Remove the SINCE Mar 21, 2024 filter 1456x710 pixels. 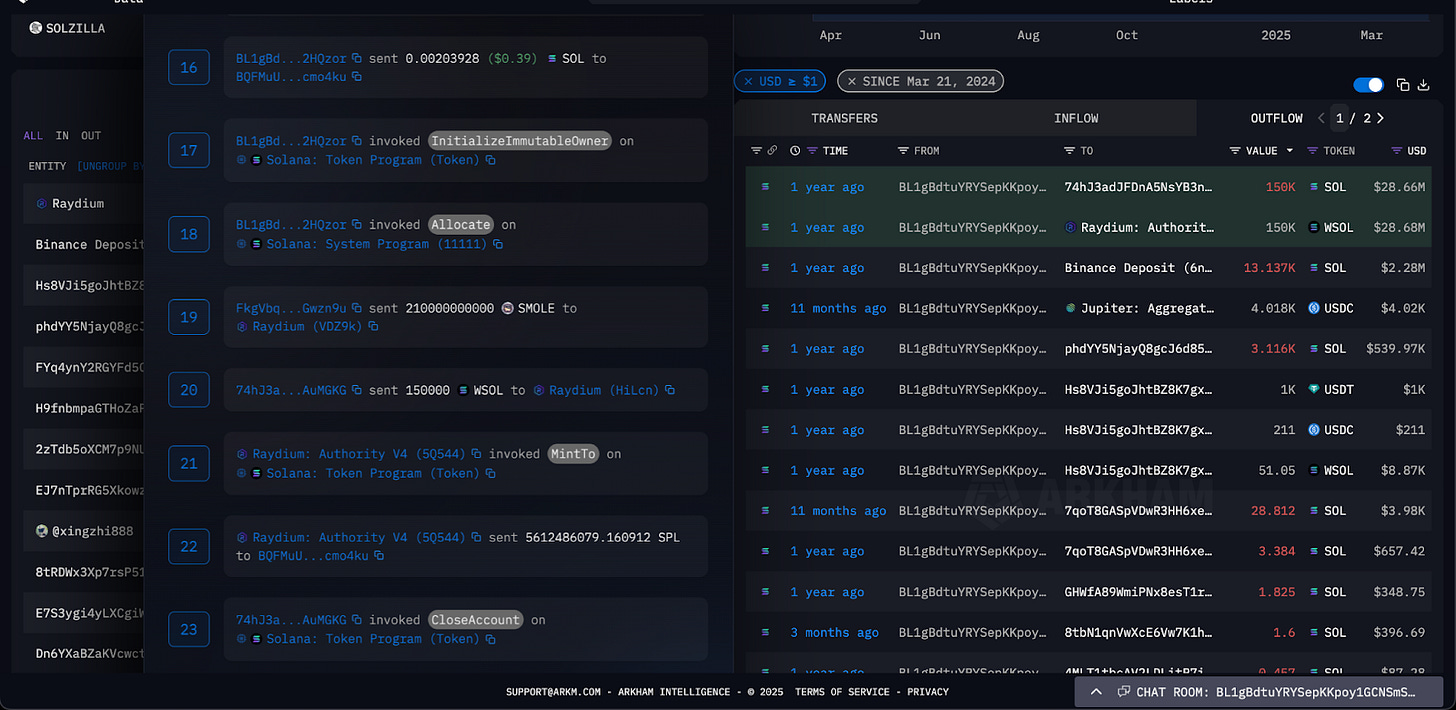pyautogui.click(x=851, y=82)
